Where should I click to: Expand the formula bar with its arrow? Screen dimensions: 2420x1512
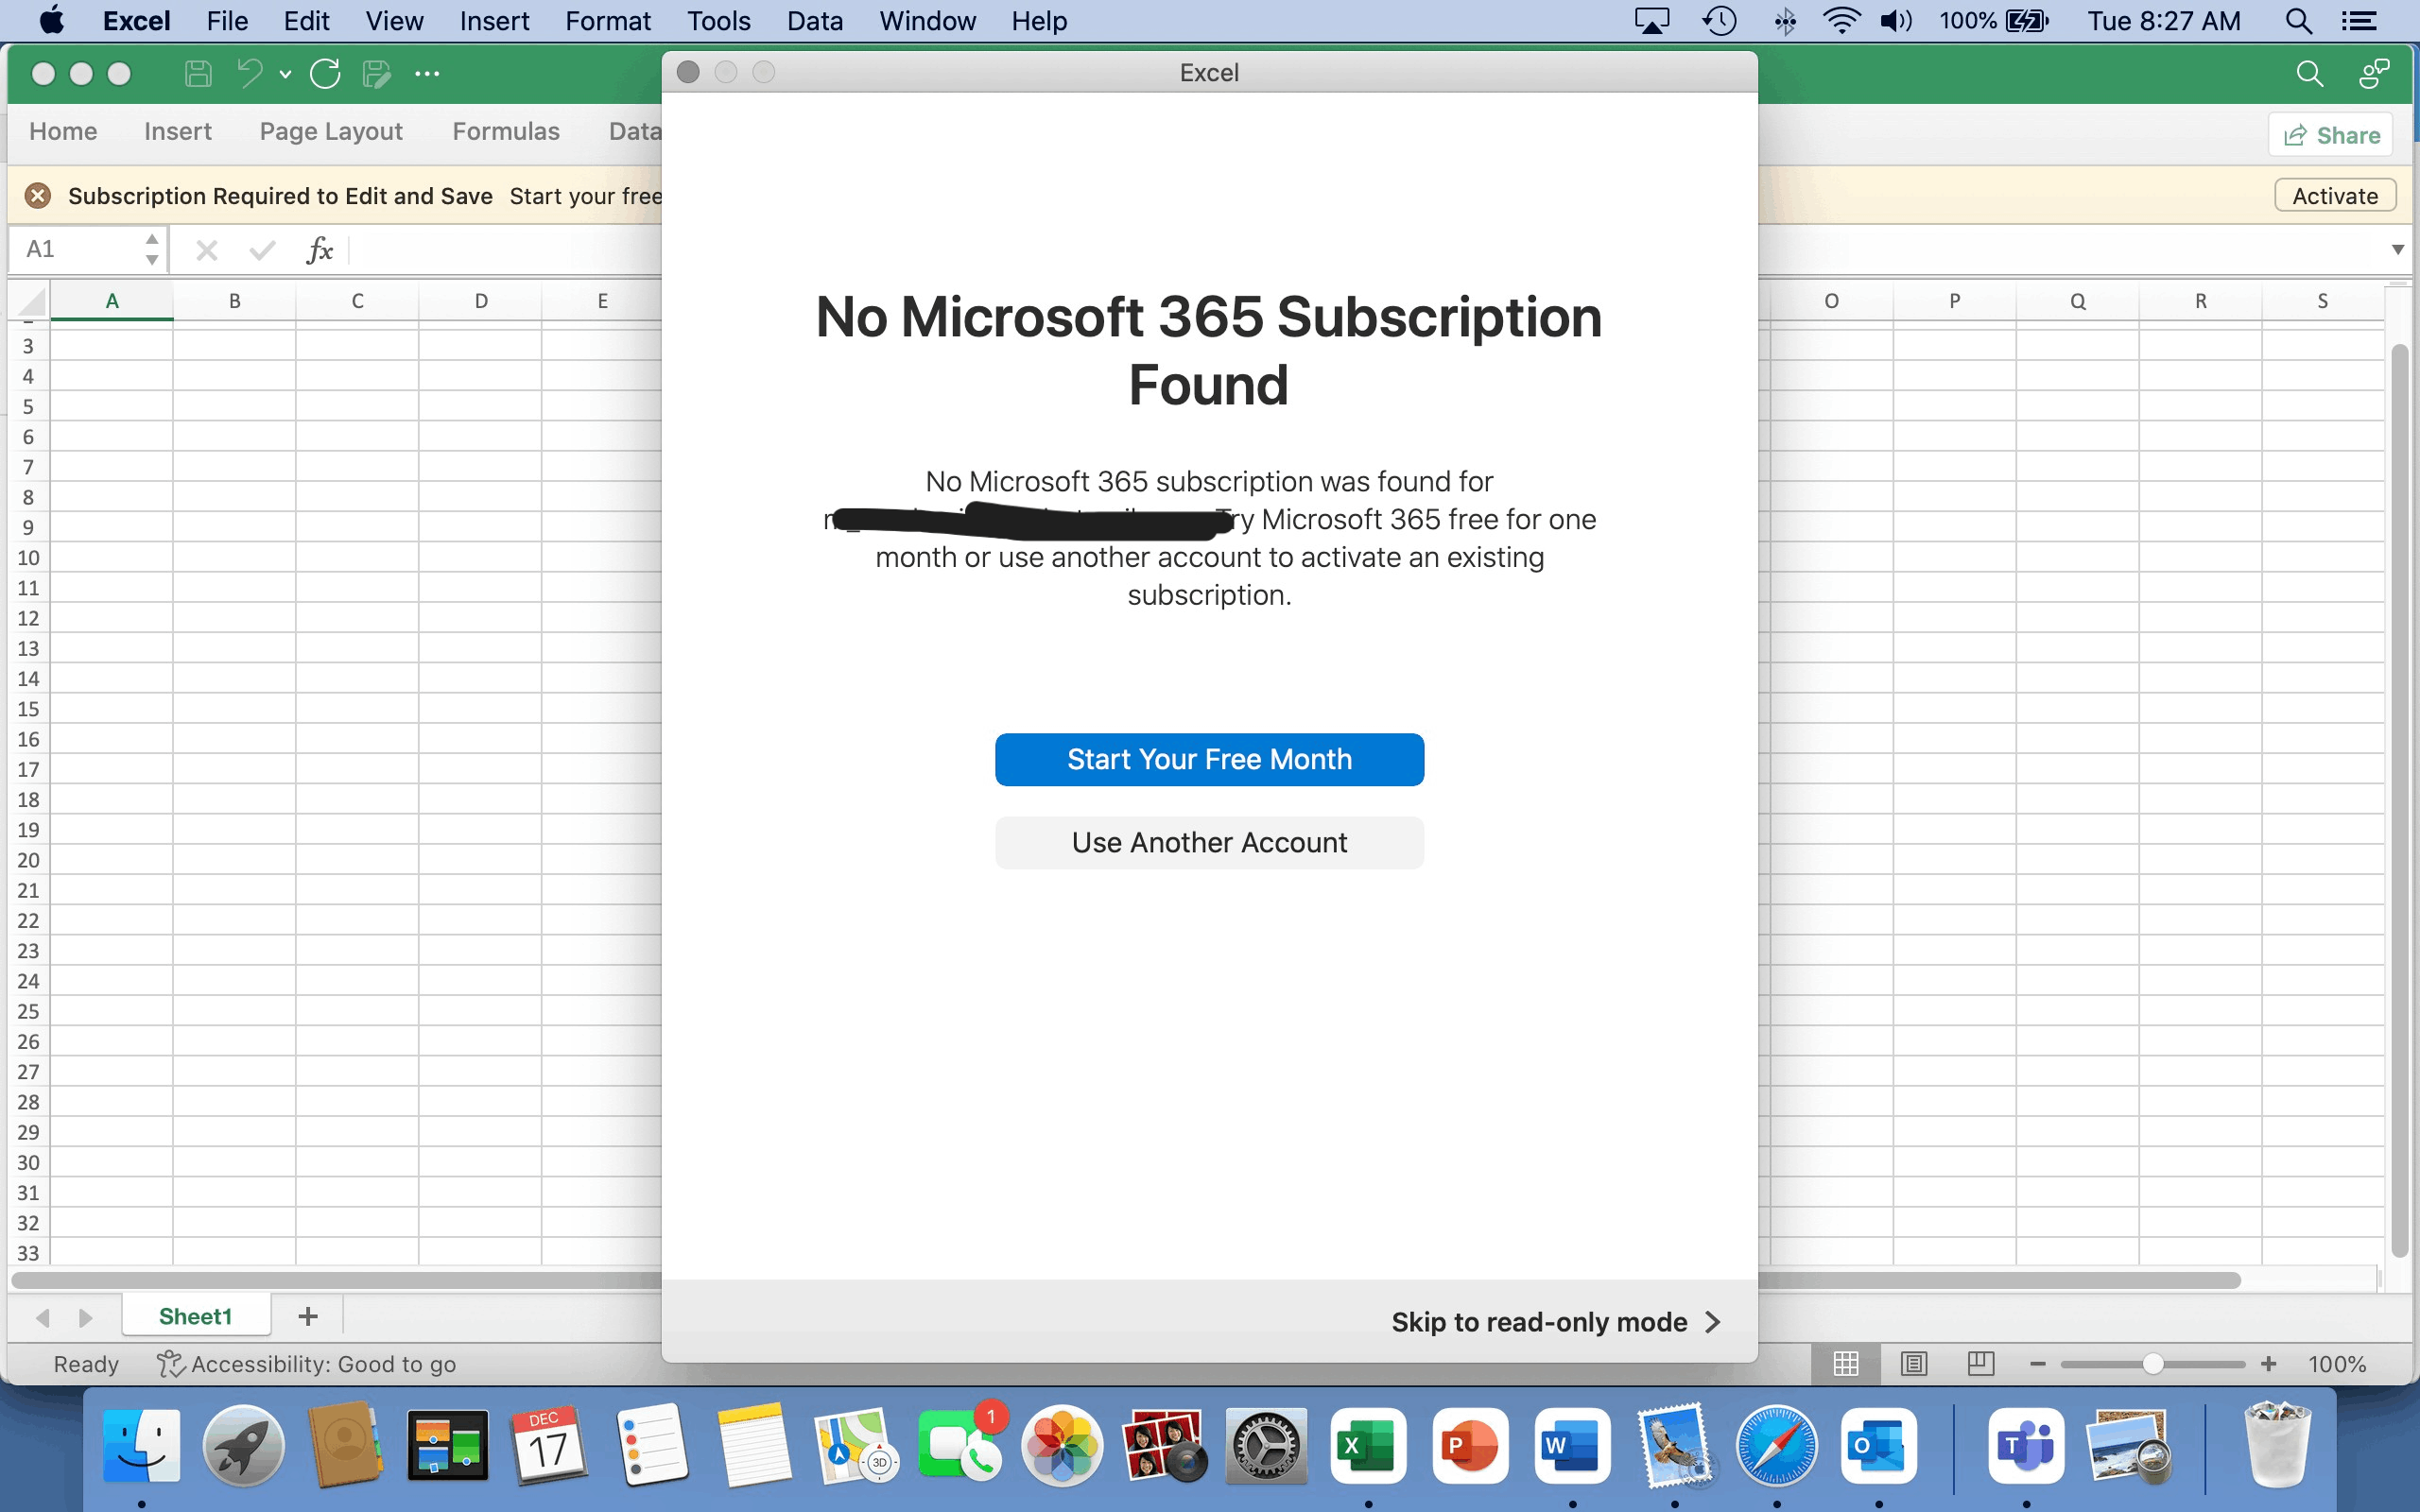click(x=2398, y=250)
